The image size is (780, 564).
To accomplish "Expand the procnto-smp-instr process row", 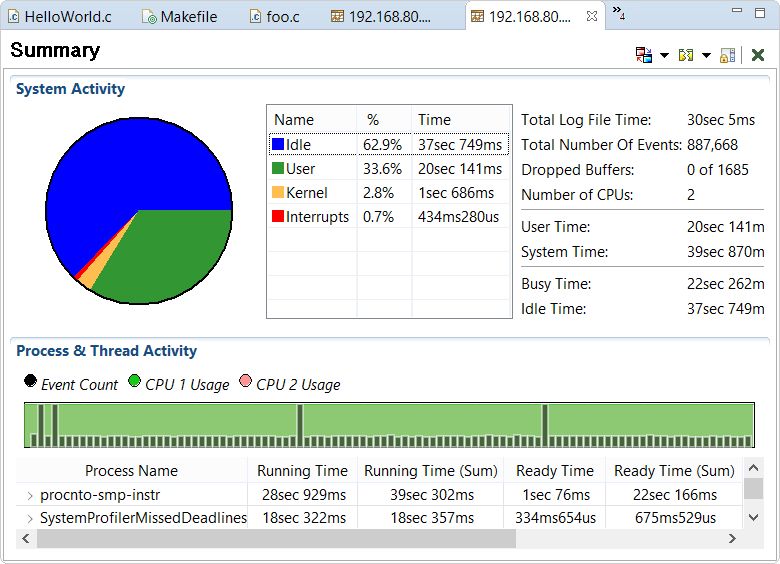I will tap(30, 495).
